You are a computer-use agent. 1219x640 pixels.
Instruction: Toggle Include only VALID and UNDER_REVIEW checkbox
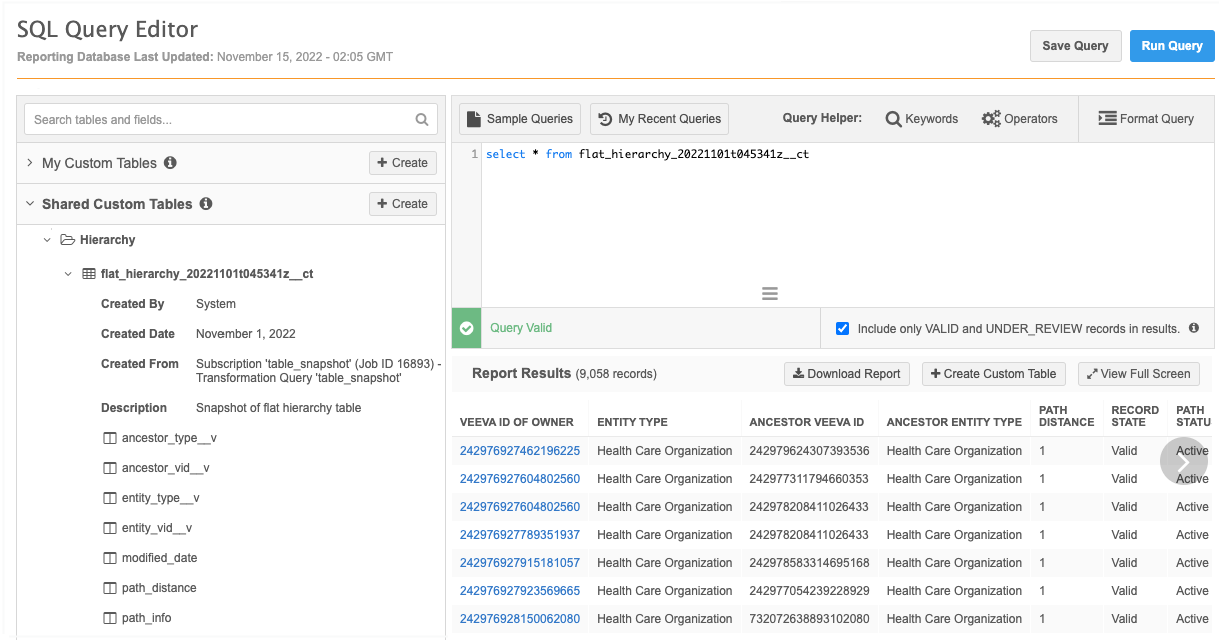point(842,328)
